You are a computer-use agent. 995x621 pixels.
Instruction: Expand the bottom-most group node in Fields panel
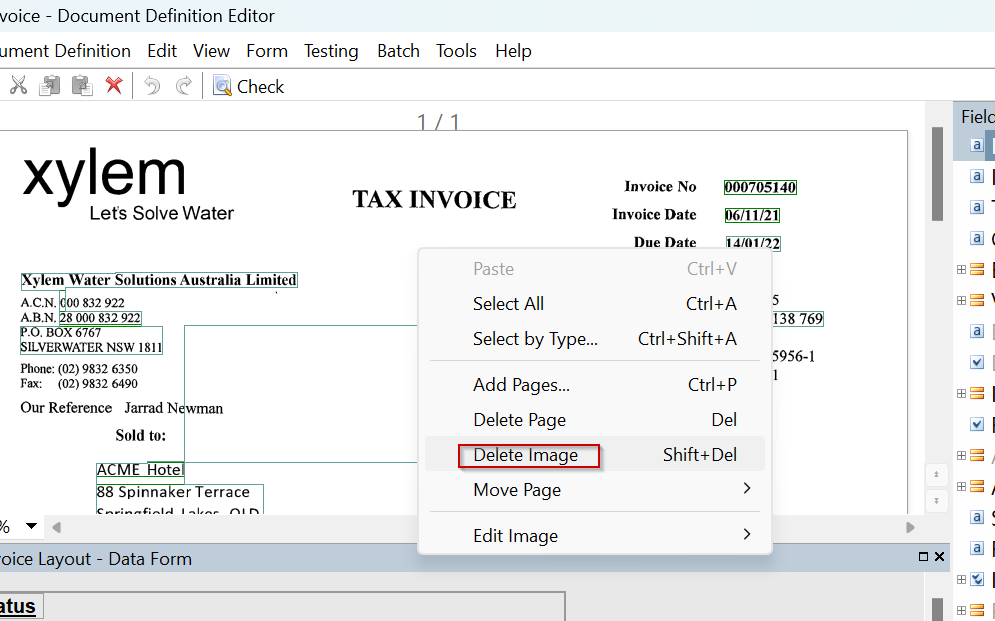point(961,610)
